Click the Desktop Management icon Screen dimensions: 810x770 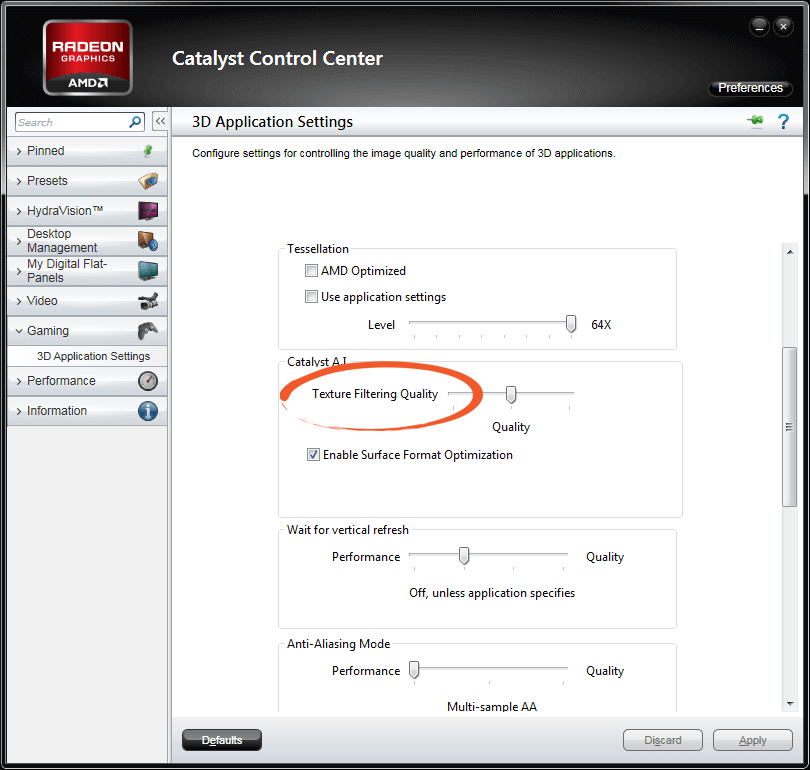tap(148, 241)
